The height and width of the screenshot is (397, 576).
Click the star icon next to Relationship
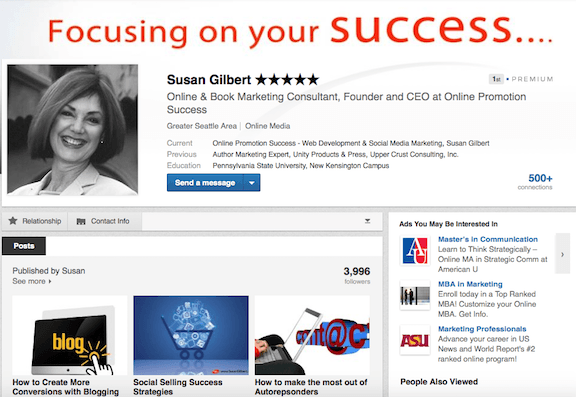13,221
